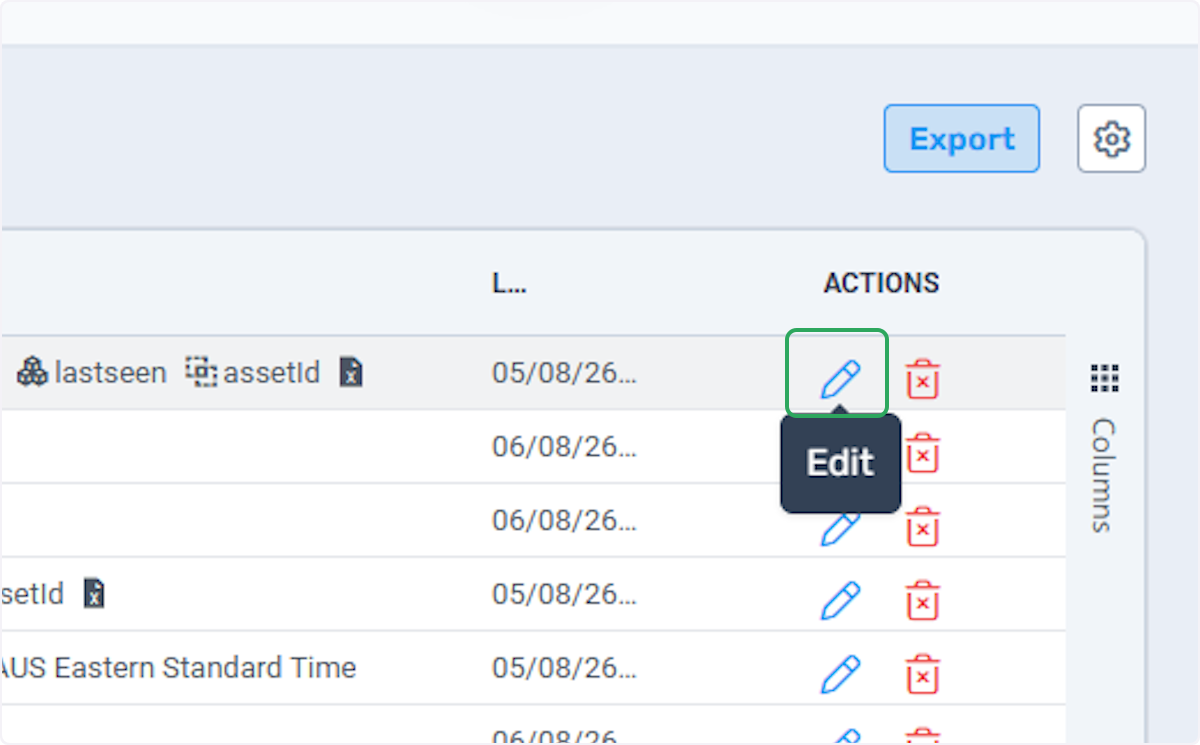Click the vertical Columns label
The width and height of the screenshot is (1200, 745).
[1104, 475]
